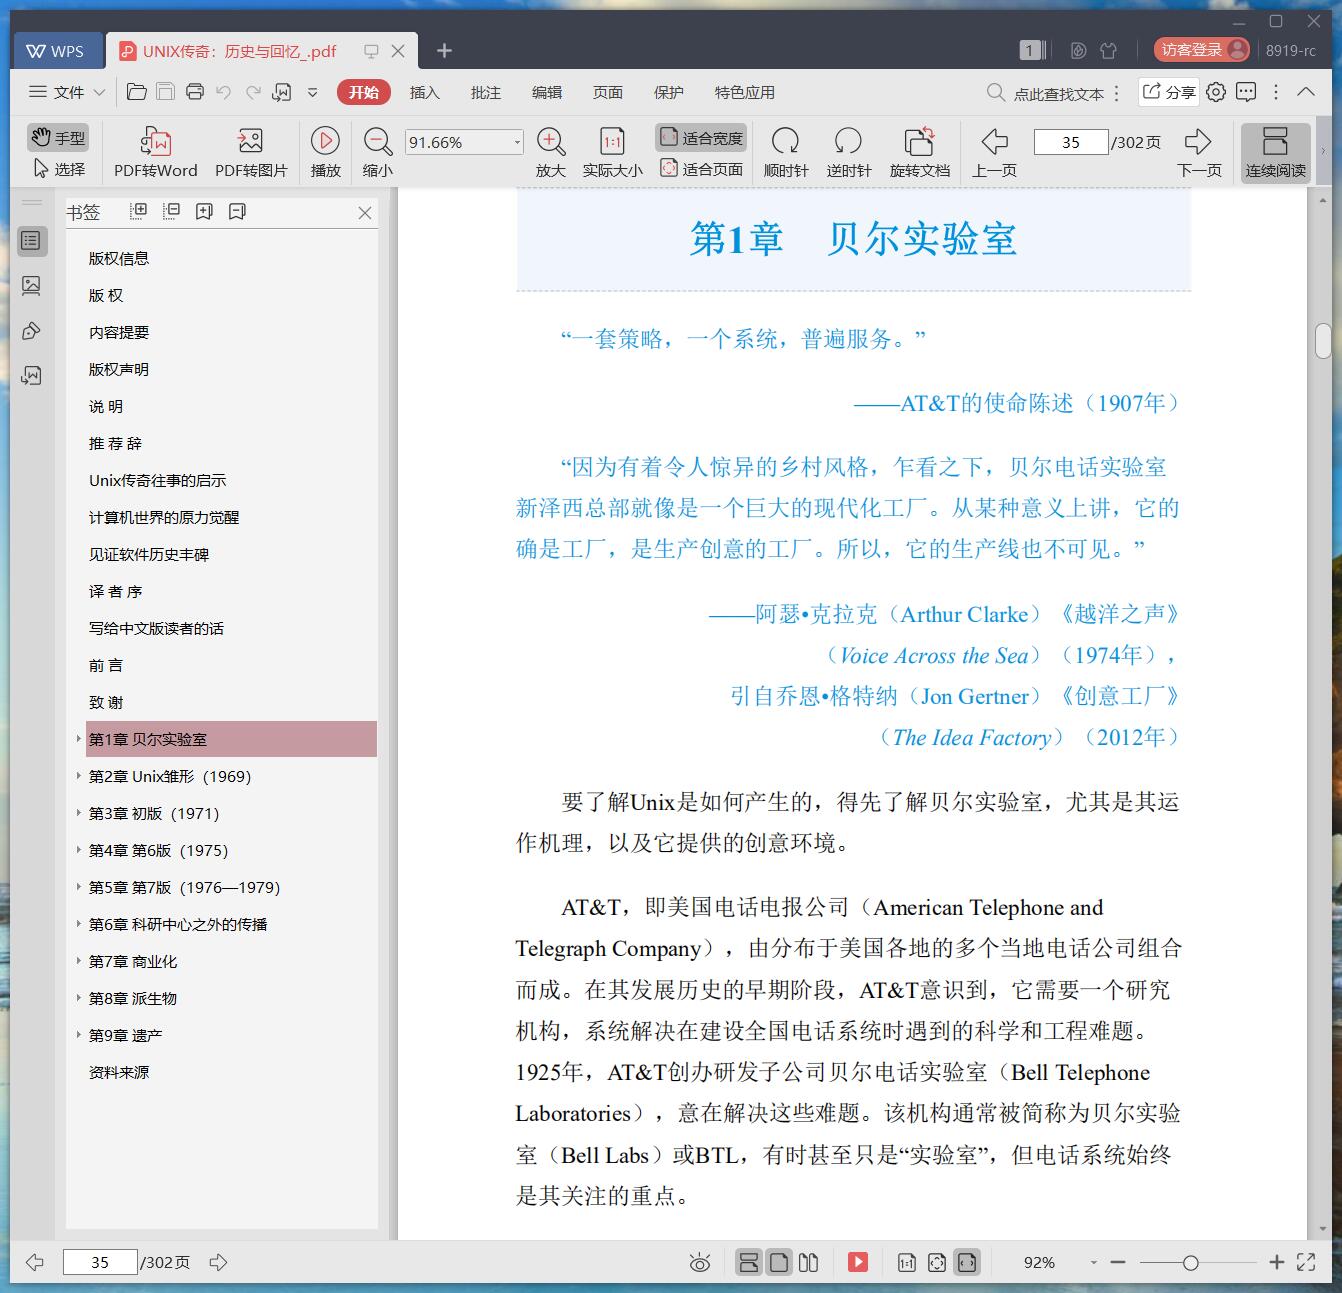Click the skin shirt icon in title bar
This screenshot has width=1342, height=1293.
coord(1108,50)
